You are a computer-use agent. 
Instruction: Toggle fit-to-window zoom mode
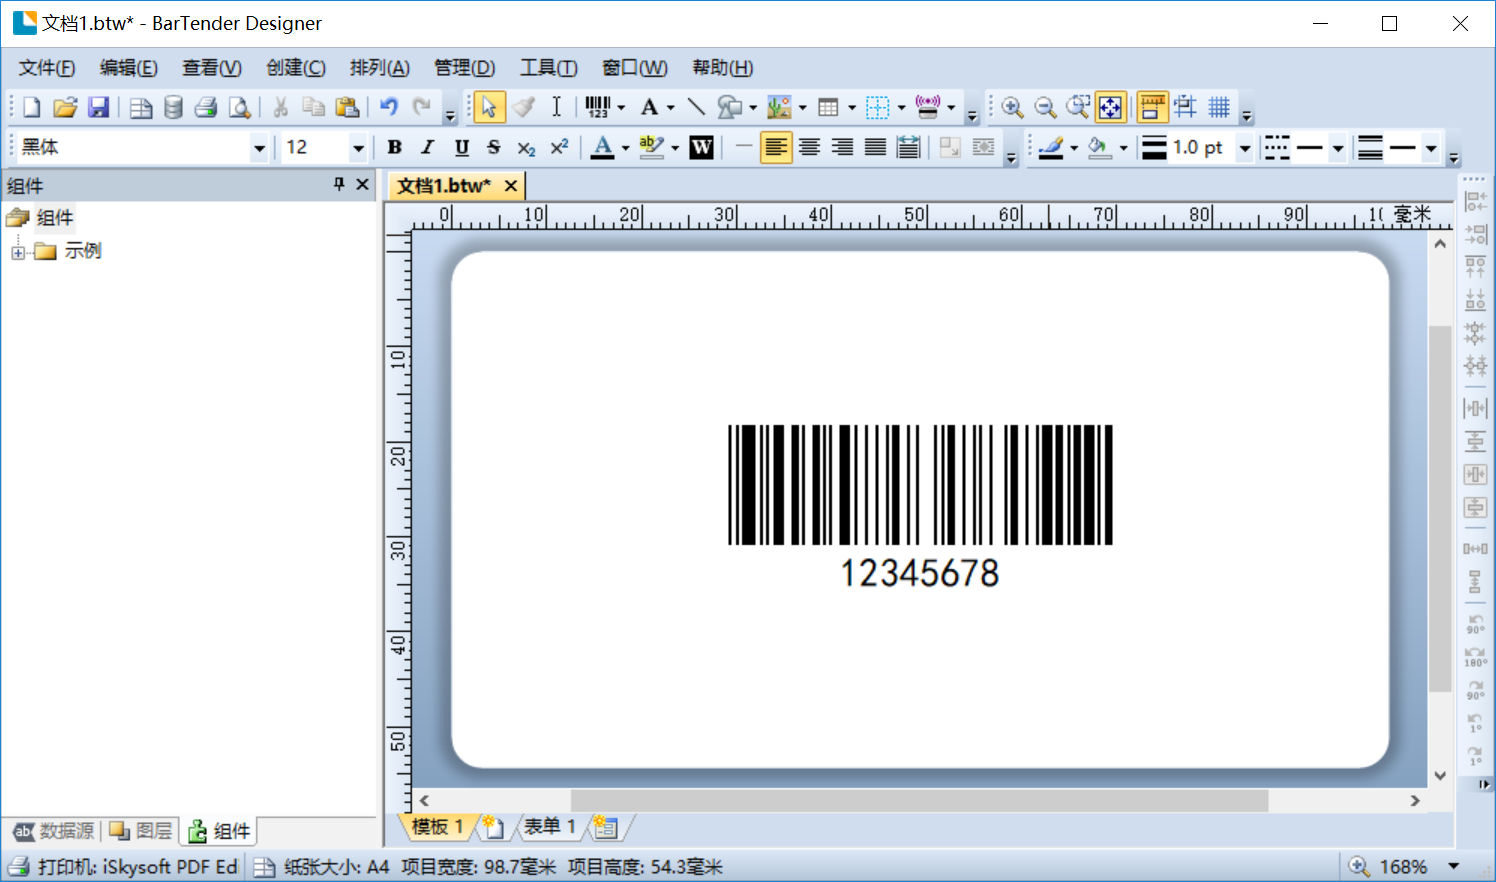(1111, 107)
